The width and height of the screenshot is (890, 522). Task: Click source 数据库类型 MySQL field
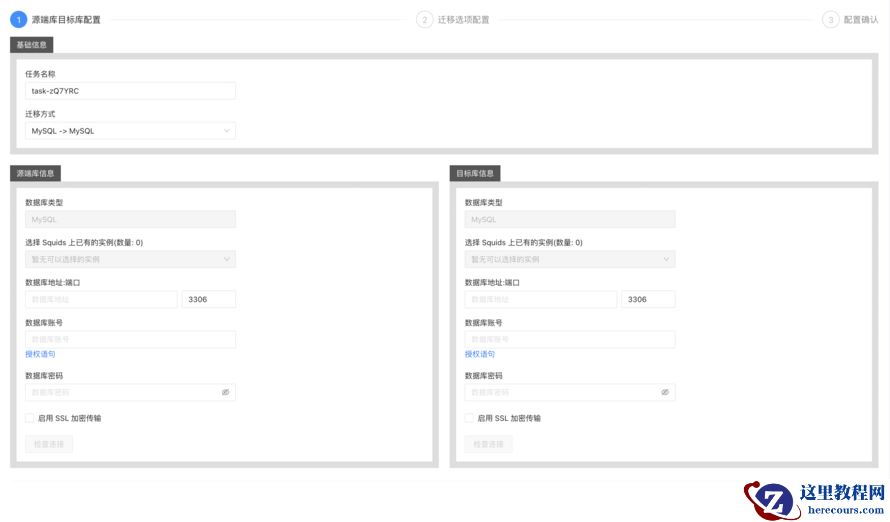[131, 220]
